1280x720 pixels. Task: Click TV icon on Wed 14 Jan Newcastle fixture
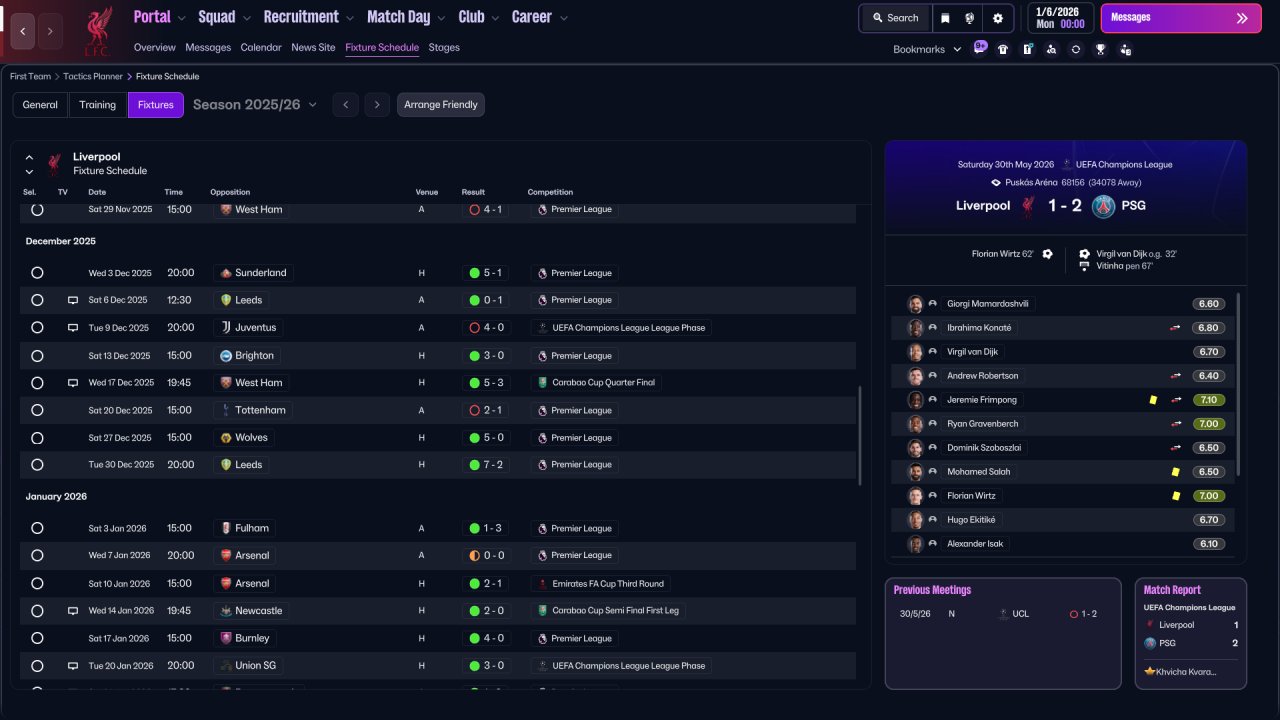(x=73, y=611)
